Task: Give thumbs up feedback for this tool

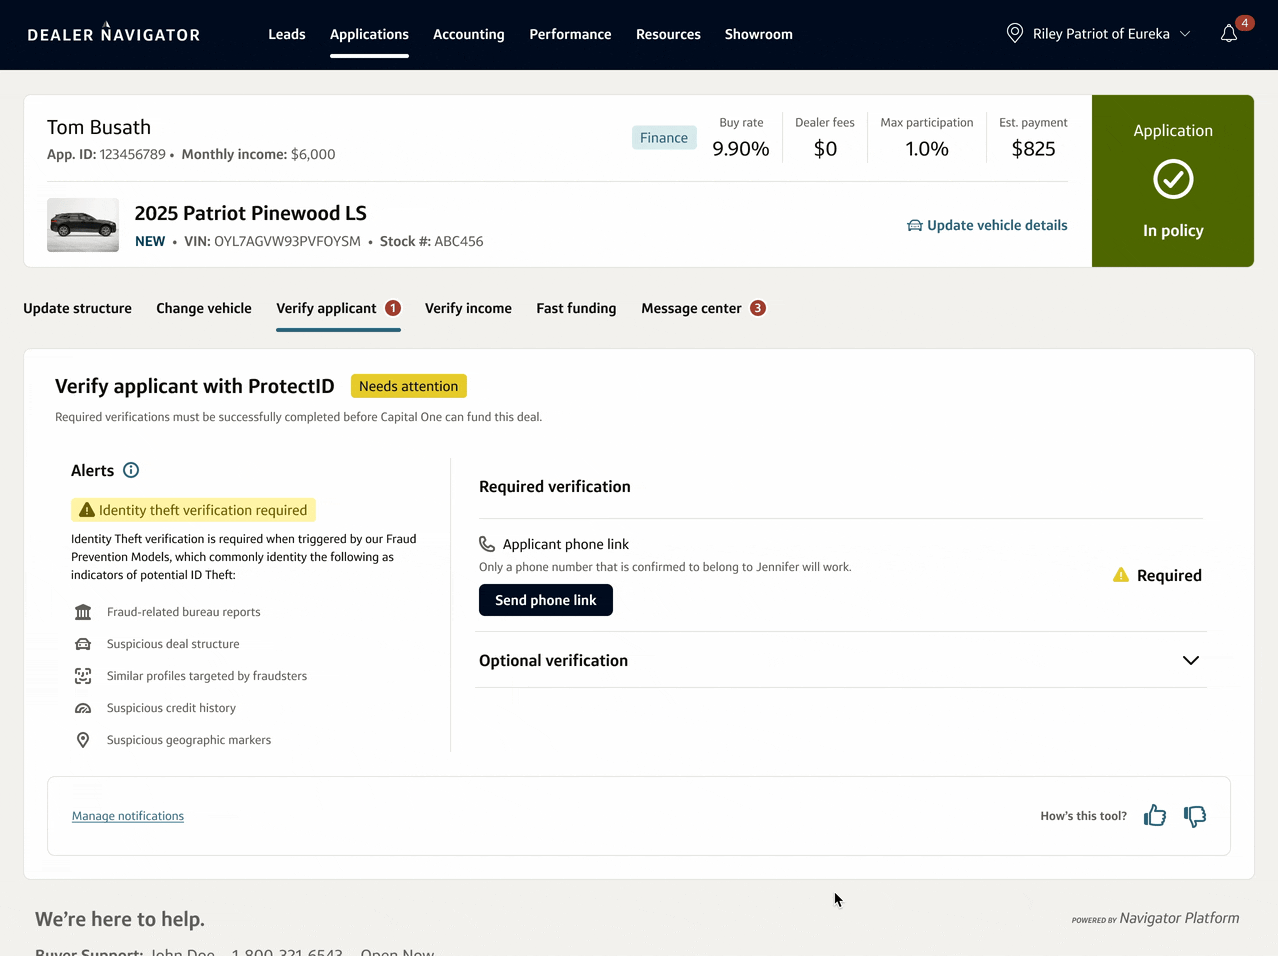Action: click(1155, 816)
